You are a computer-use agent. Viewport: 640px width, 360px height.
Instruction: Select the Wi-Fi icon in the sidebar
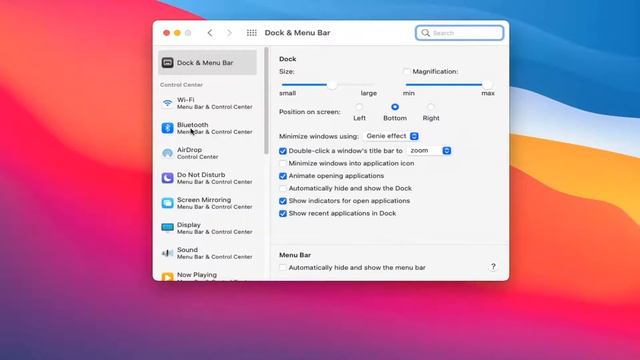click(167, 103)
